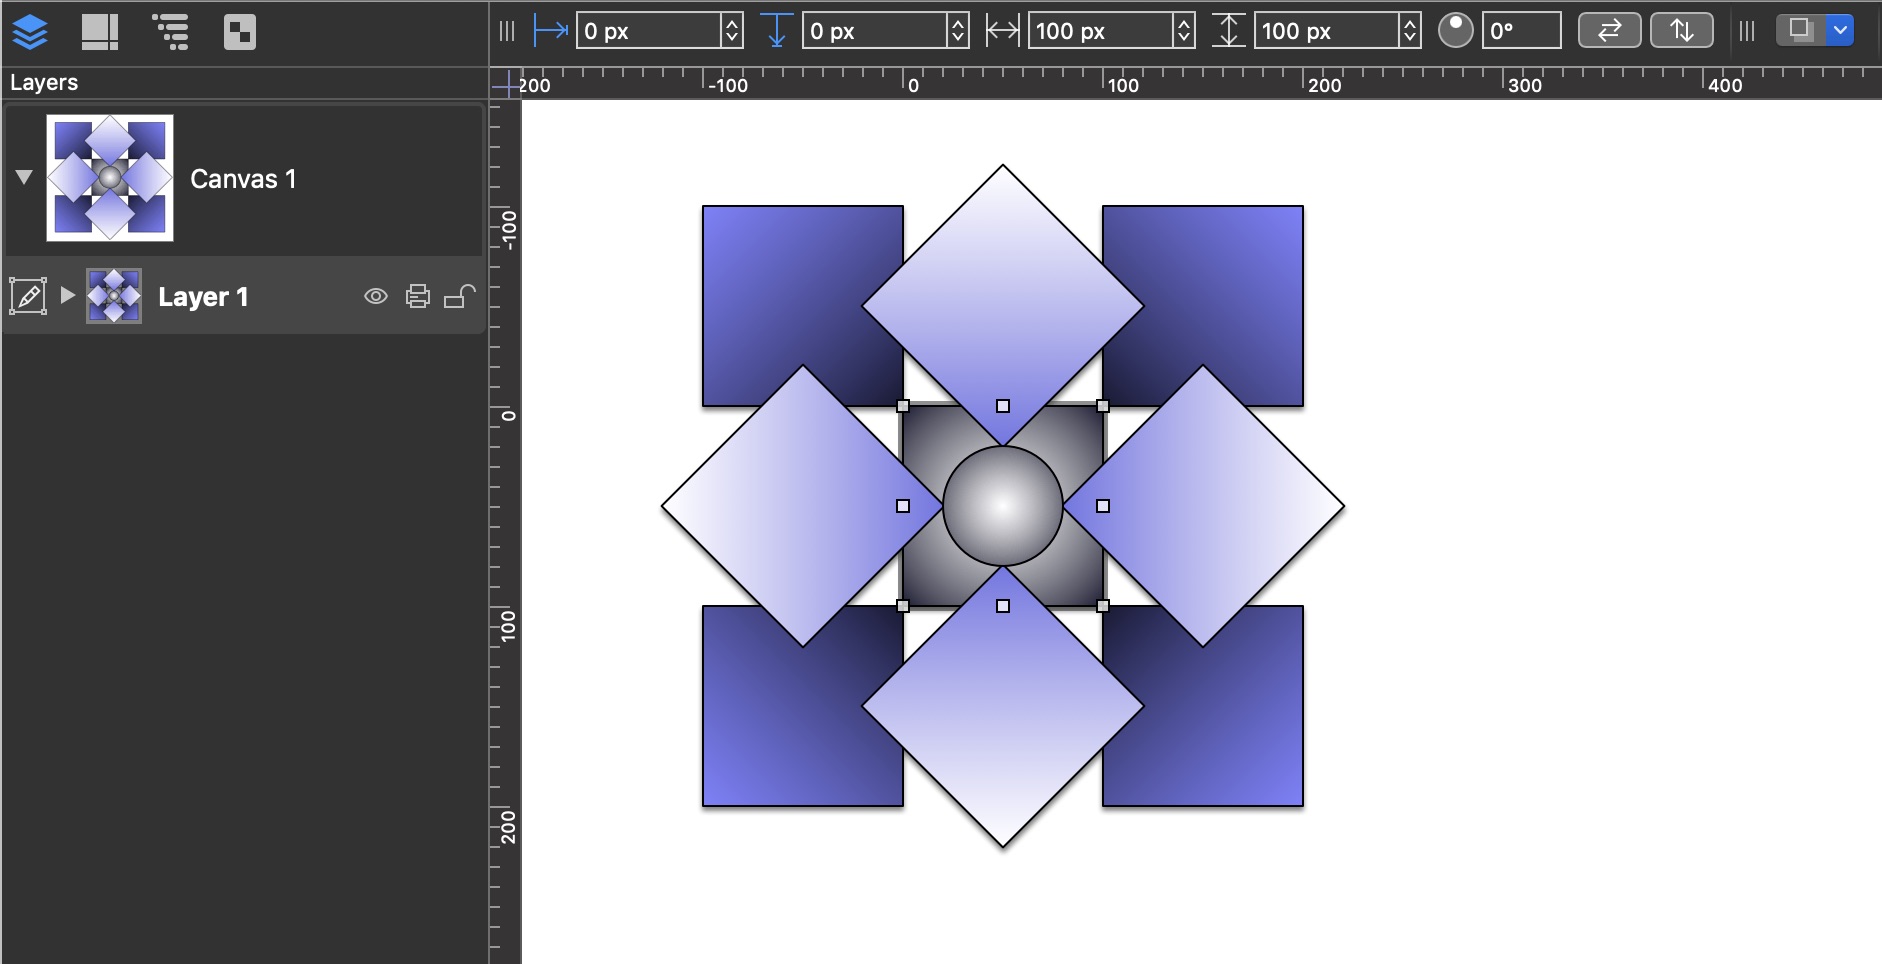
Task: Expand the Layer 1 disclosure triangle
Action: click(x=67, y=295)
